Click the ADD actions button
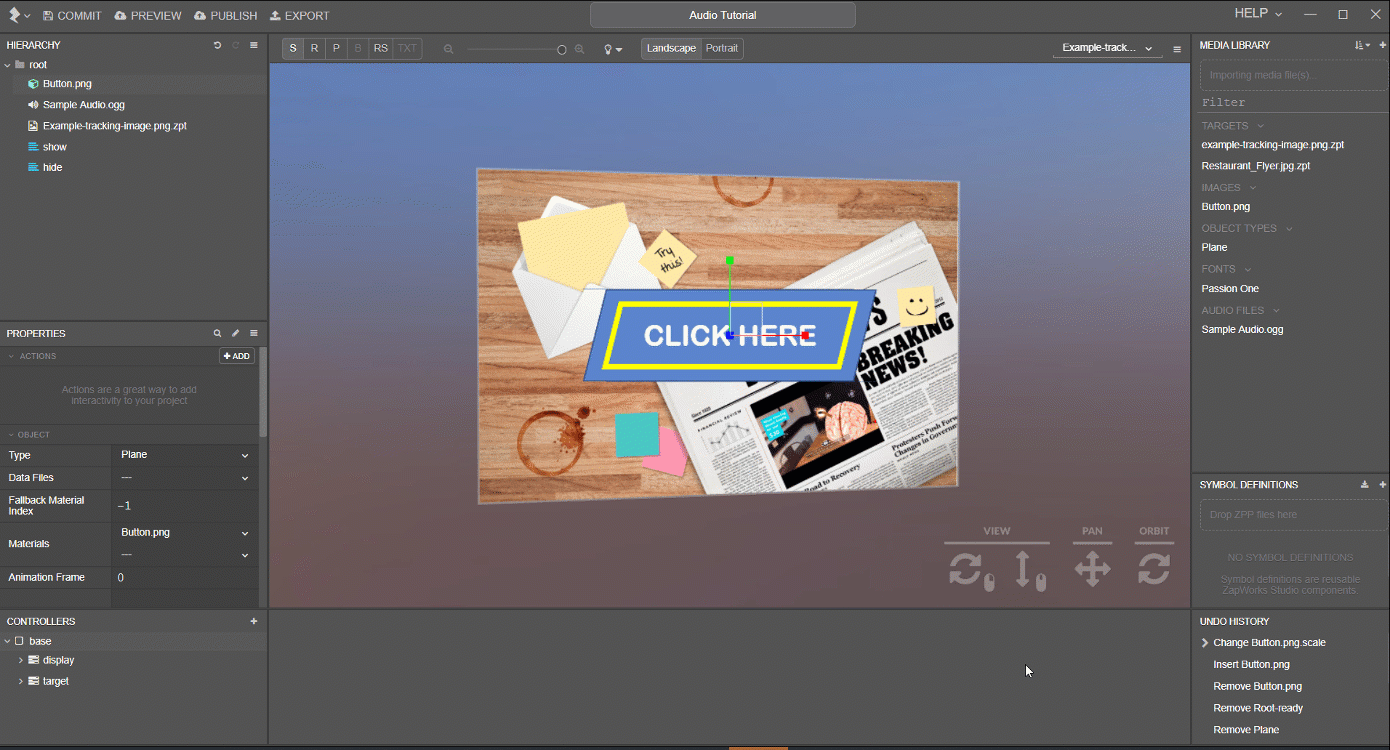This screenshot has width=1390, height=750. (237, 356)
